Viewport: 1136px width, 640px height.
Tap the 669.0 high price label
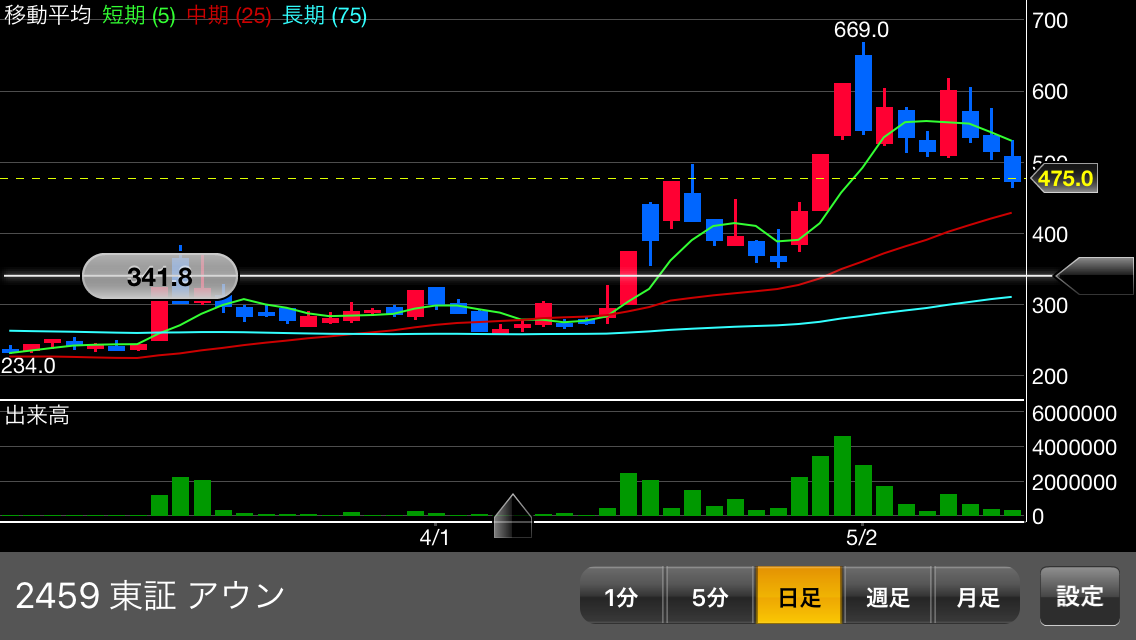(x=861, y=30)
